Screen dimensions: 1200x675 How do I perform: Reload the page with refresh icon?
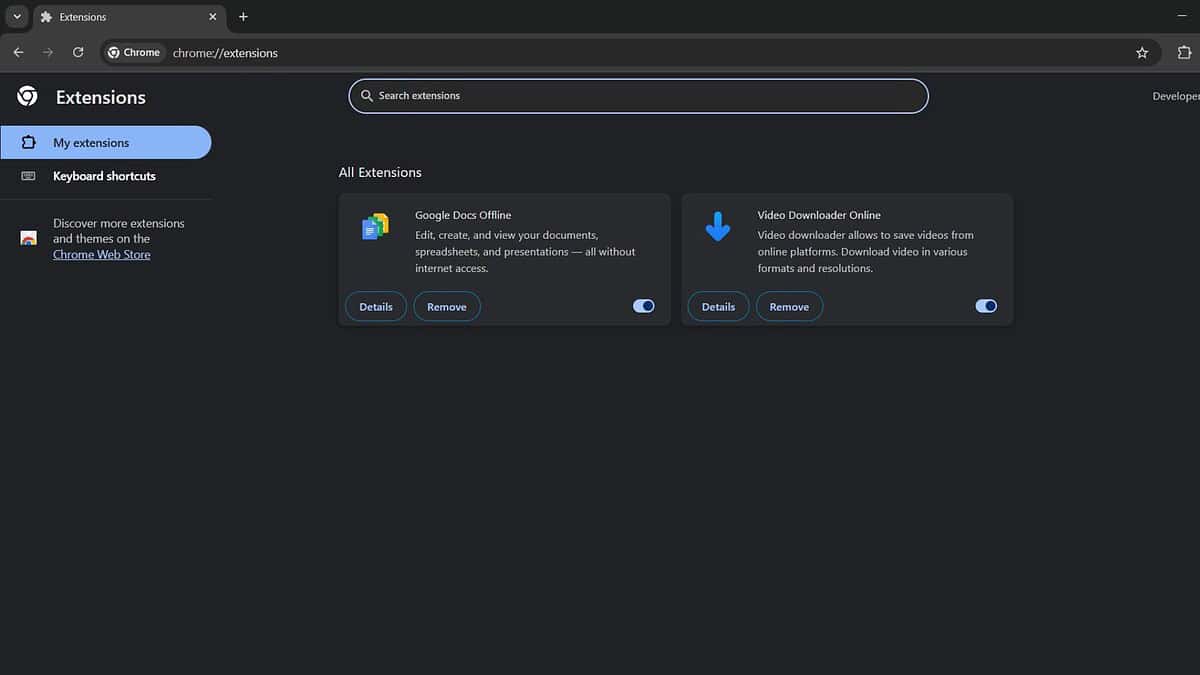[78, 53]
